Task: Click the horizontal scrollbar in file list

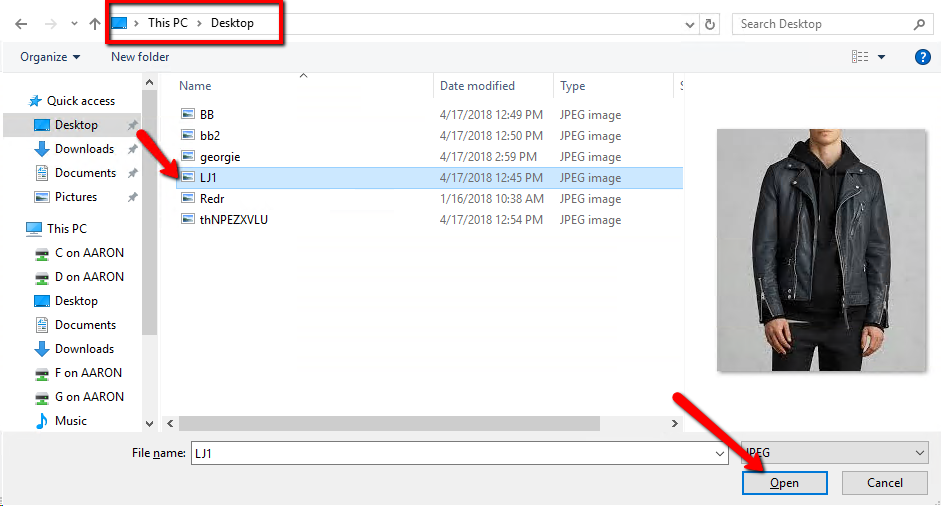Action: tap(420, 424)
